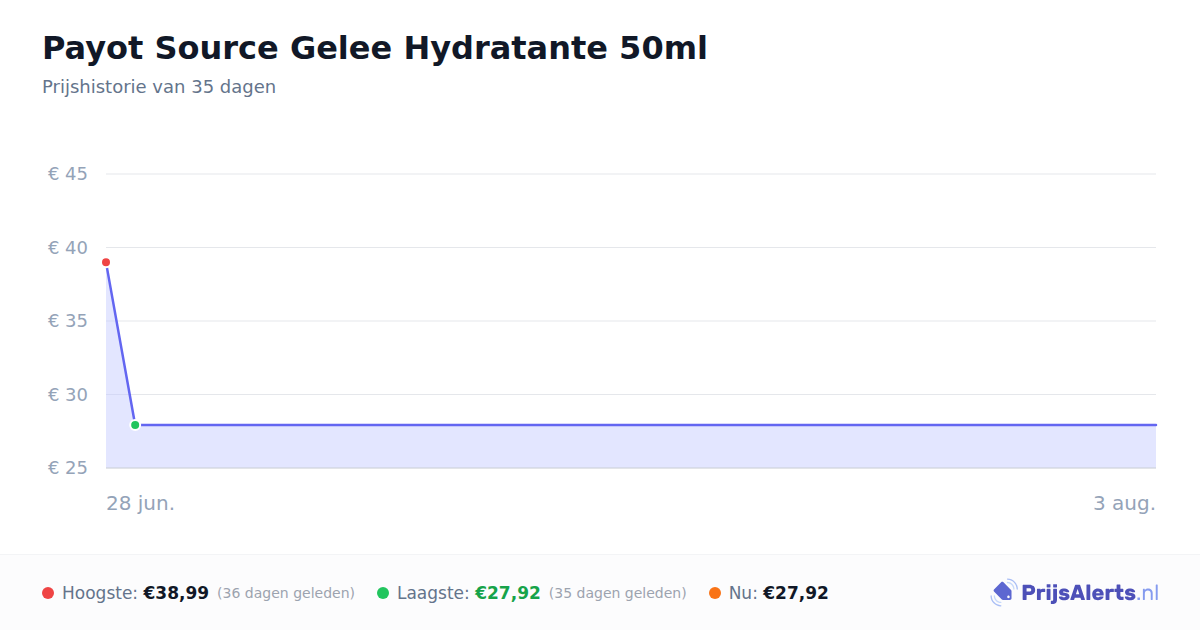Screen dimensions: 1200x630
Task: Click the Prijshistorie van 35 dagen subtitle
Action: pyautogui.click(x=159, y=87)
